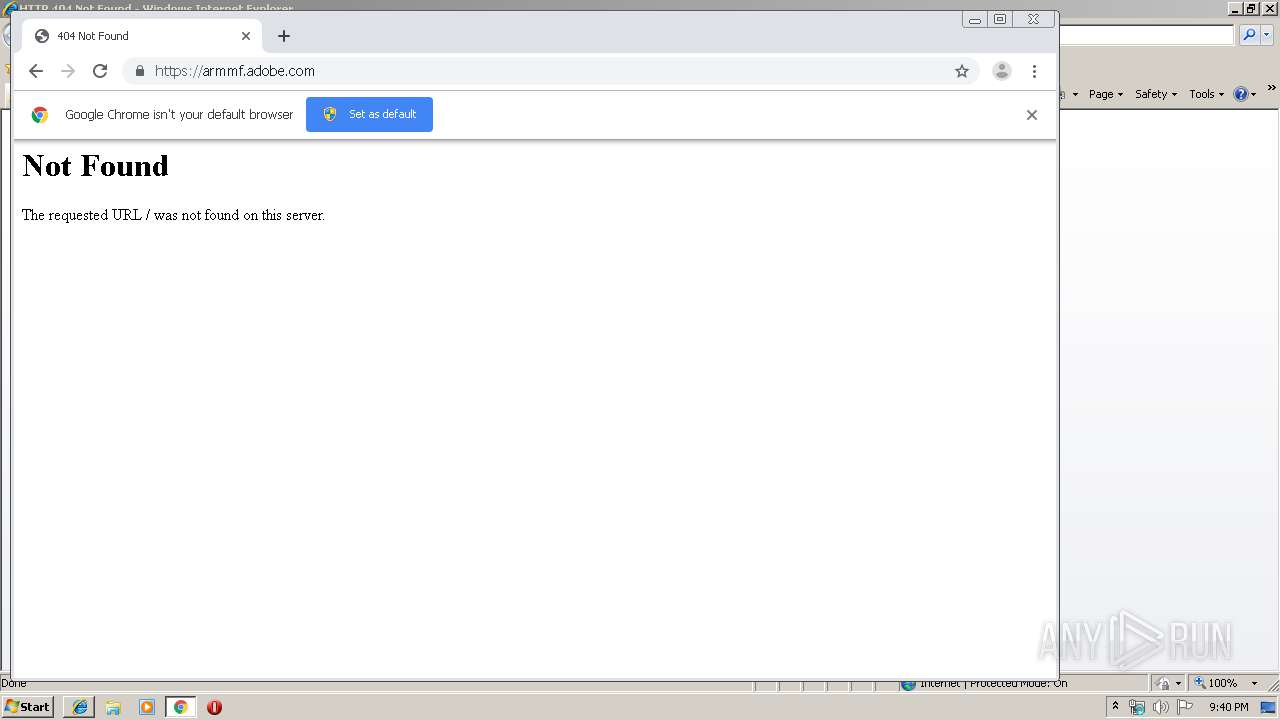Image resolution: width=1280 pixels, height=720 pixels.
Task: Click the Not Found heading text
Action: tap(95, 166)
